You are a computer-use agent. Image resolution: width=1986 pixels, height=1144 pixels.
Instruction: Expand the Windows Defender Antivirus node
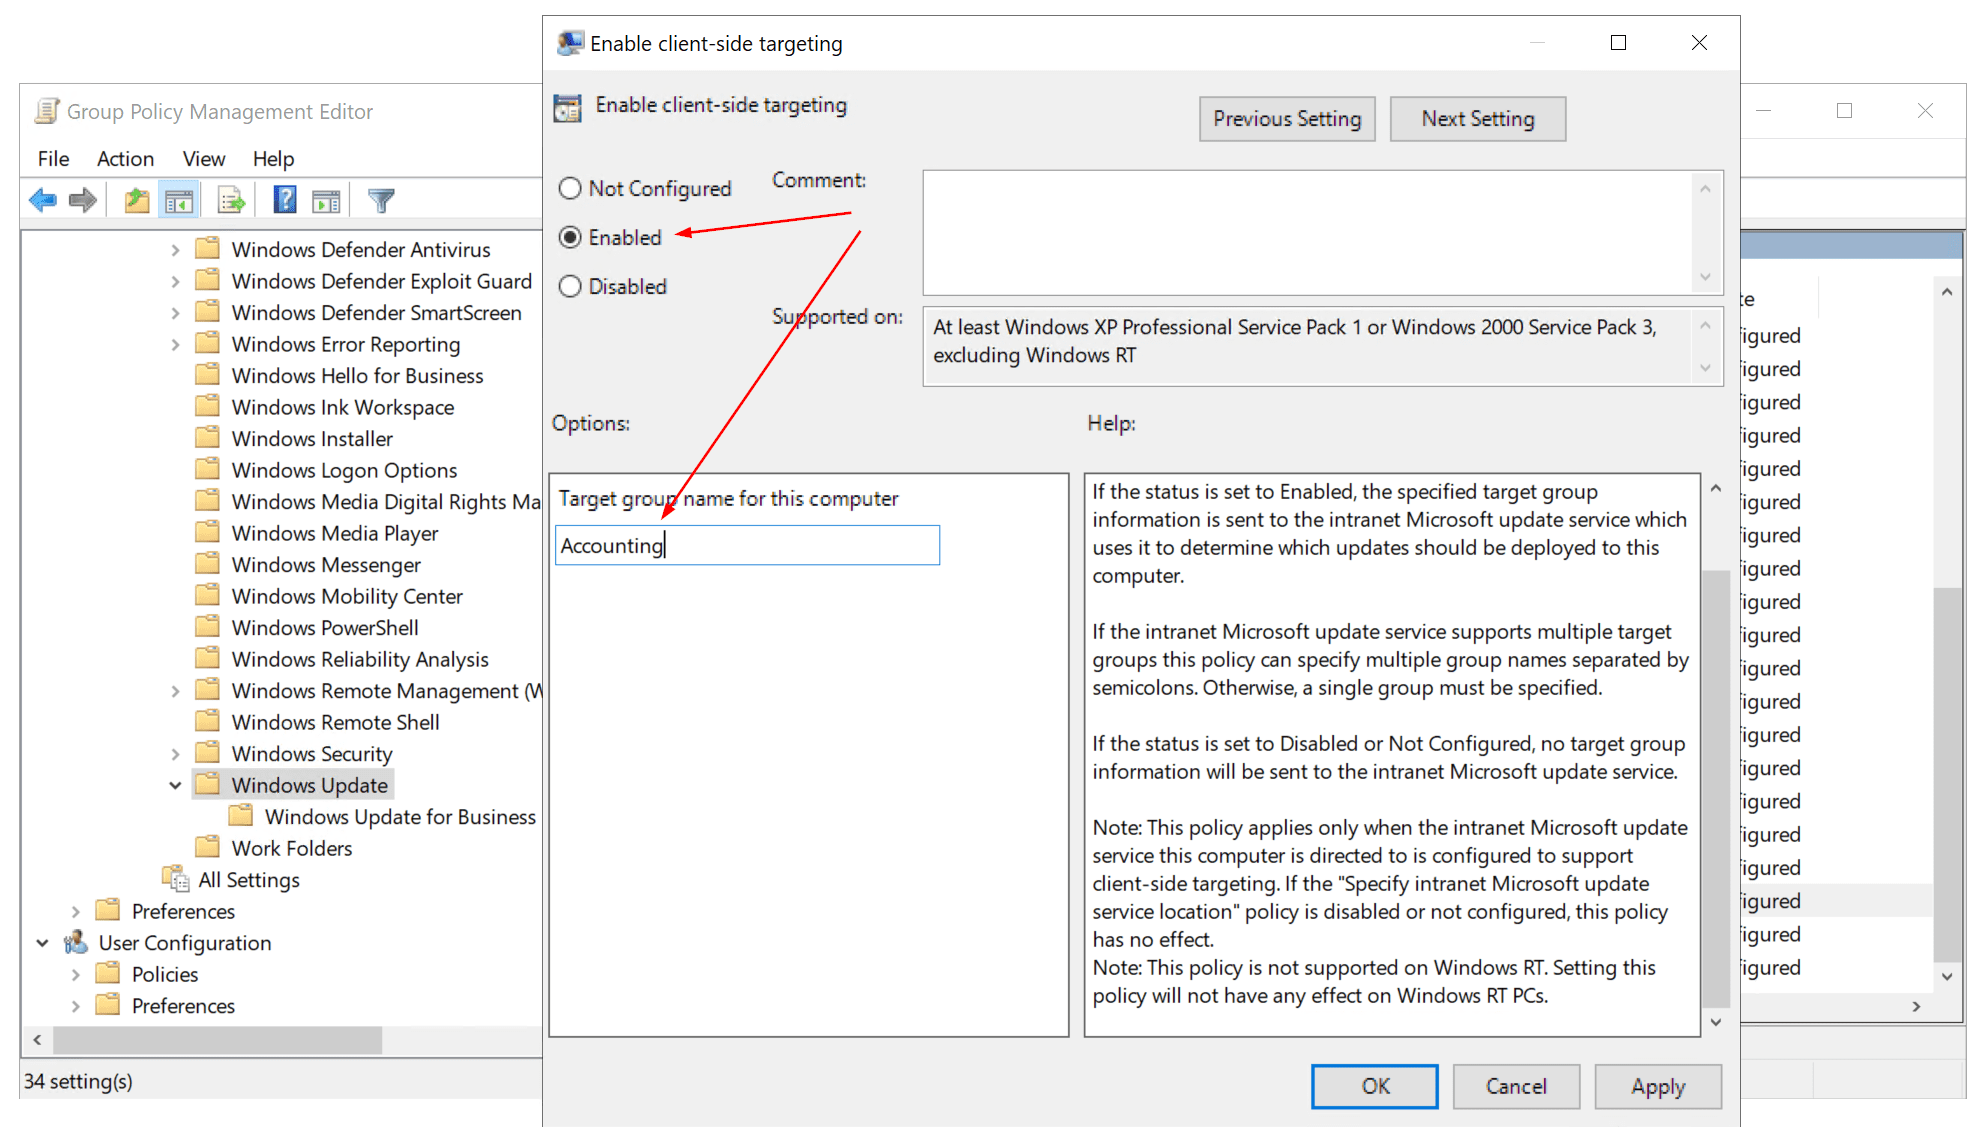pyautogui.click(x=175, y=250)
